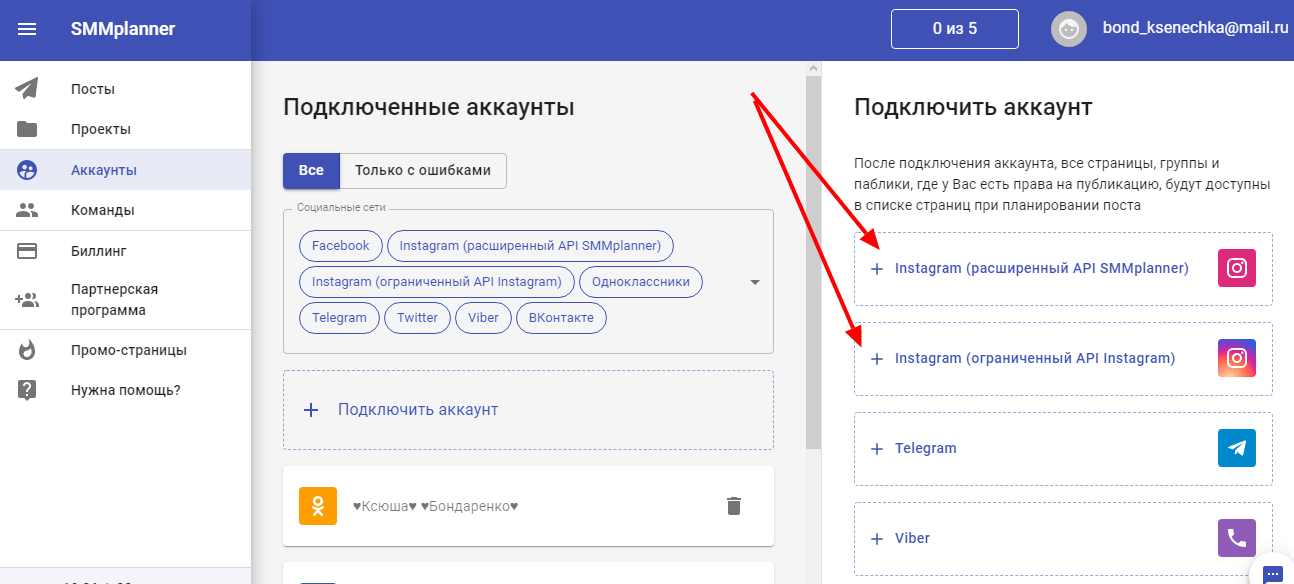The width and height of the screenshot is (1294, 584).
Task: Click Нужна помощь? link
Action: 125,390
